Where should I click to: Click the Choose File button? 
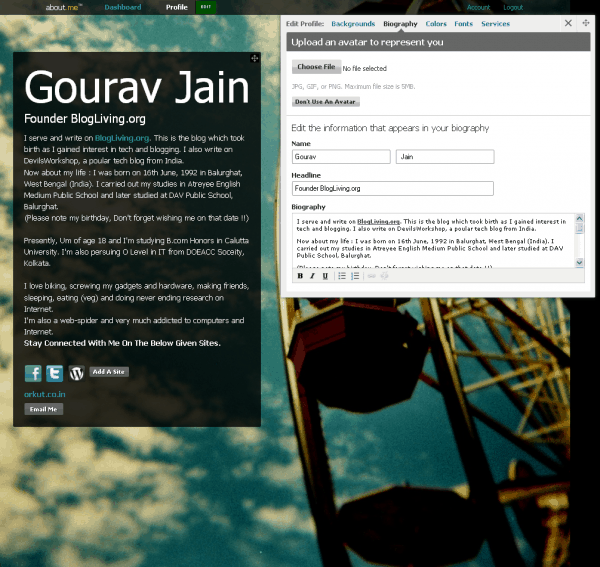(316, 67)
